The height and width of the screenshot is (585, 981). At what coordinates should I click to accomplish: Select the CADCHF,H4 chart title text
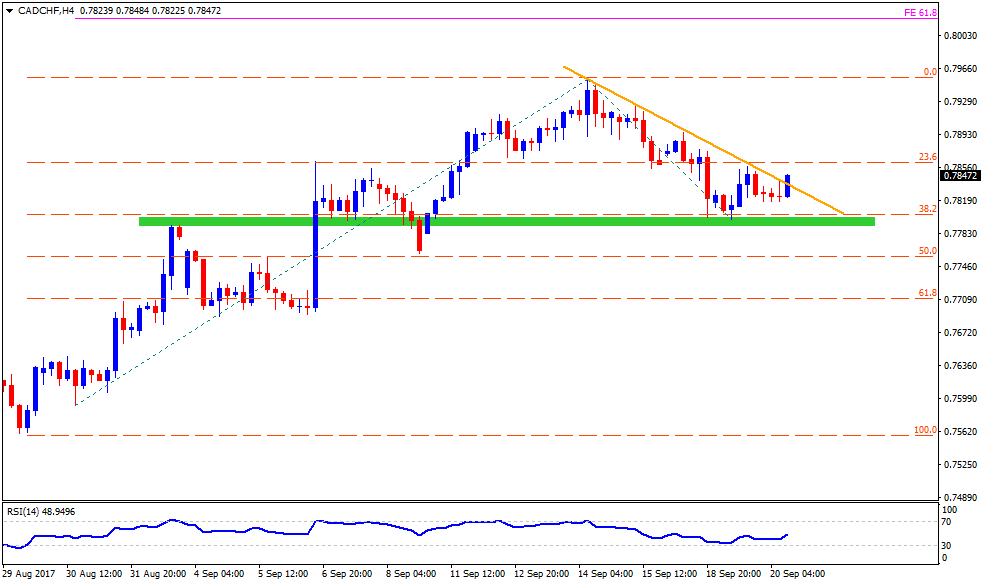click(x=46, y=11)
